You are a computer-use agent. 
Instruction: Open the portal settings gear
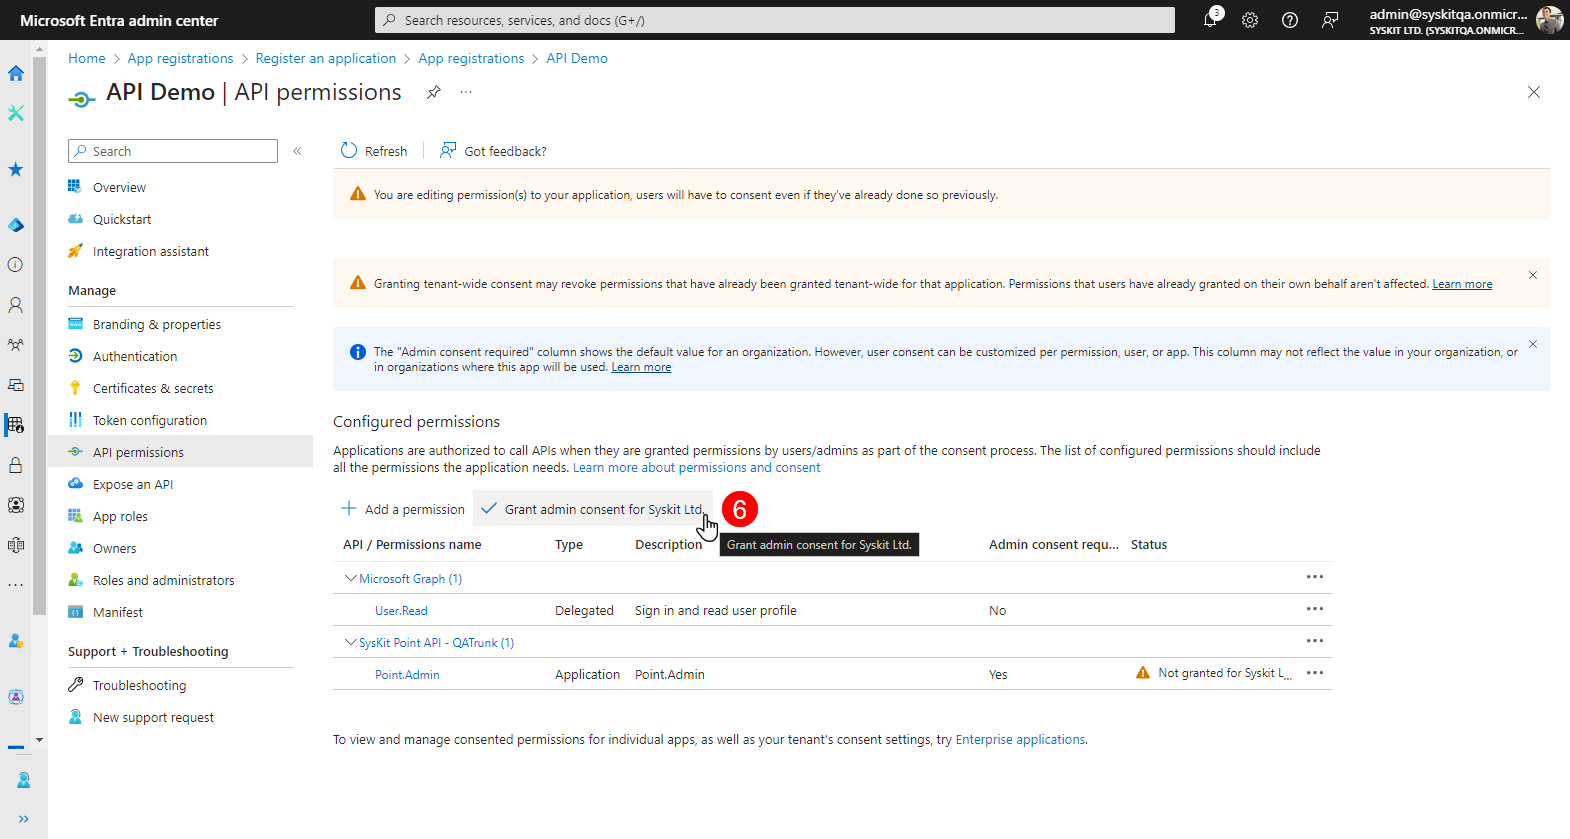click(1250, 20)
